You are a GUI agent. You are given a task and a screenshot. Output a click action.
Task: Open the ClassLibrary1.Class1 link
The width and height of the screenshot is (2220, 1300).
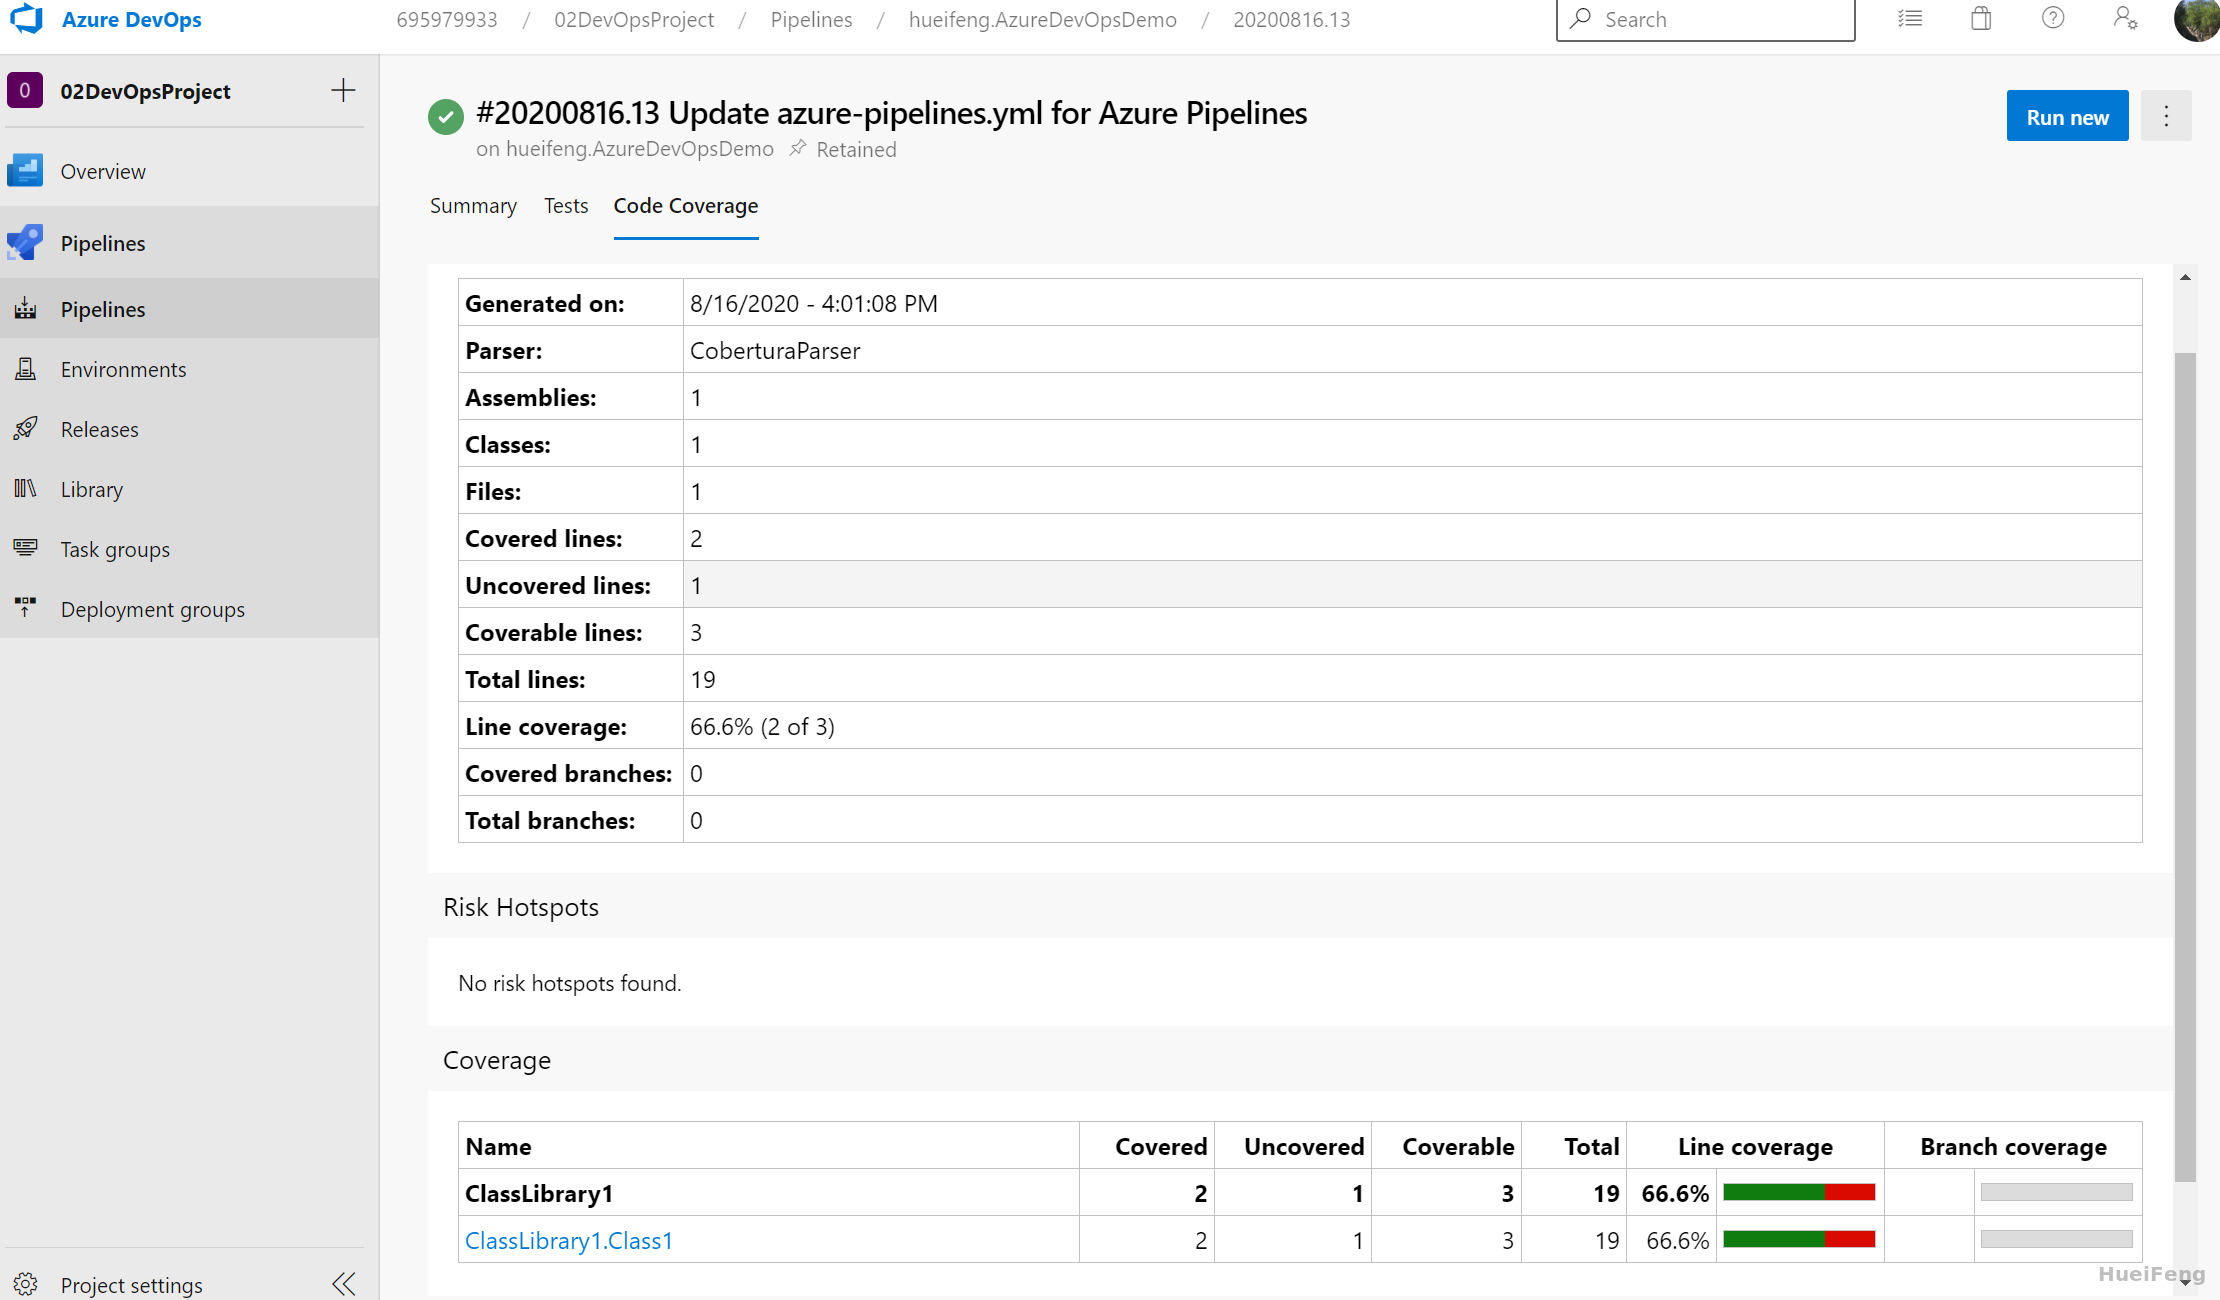click(569, 1240)
